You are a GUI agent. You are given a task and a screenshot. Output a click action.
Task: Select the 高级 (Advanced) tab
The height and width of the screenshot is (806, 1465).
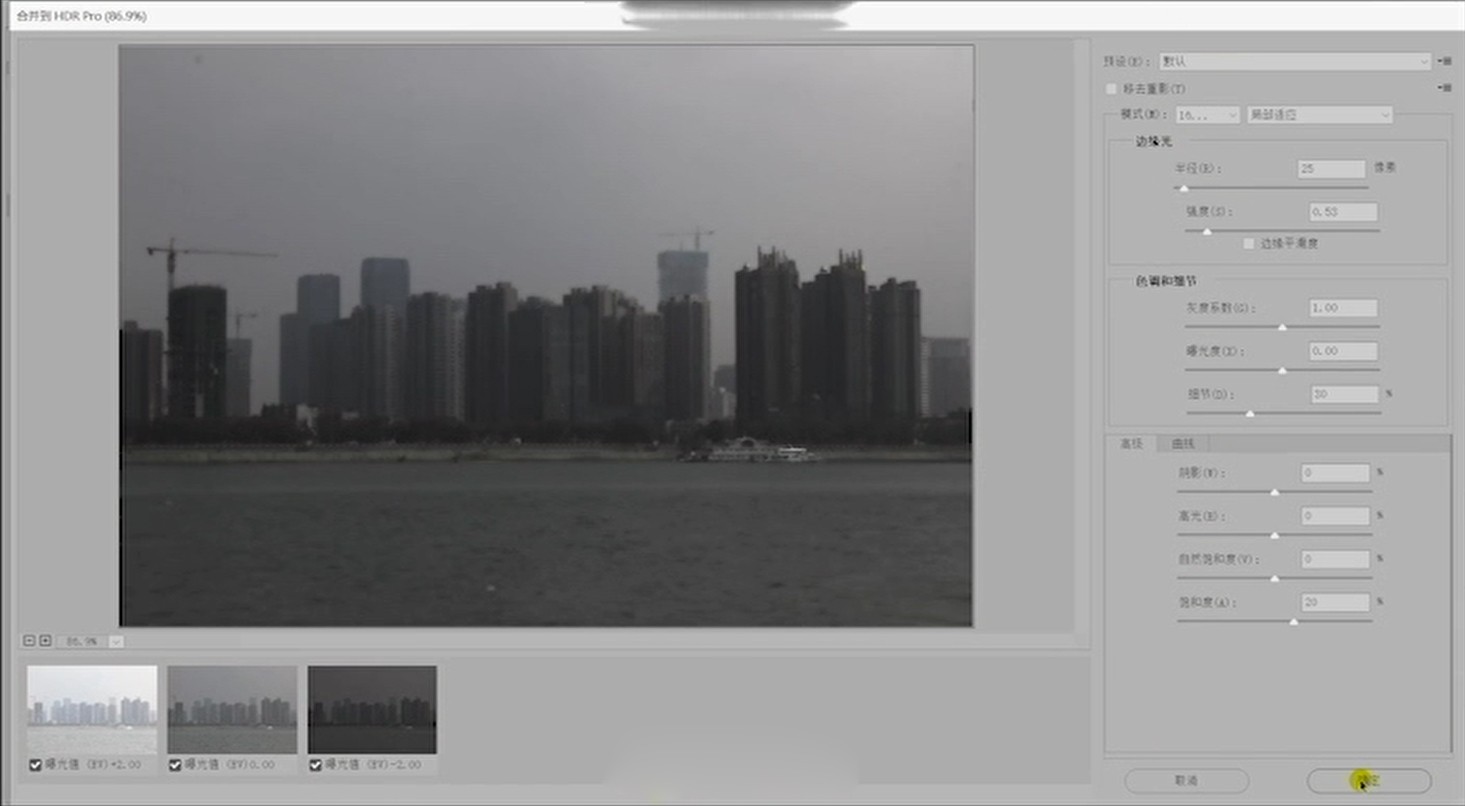(1131, 443)
